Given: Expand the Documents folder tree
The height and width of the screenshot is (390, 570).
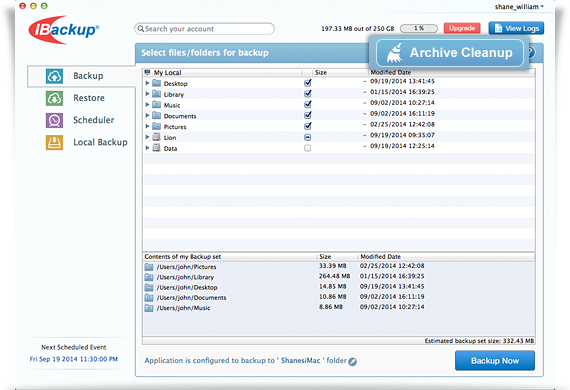Looking at the screenshot, I should pos(147,116).
